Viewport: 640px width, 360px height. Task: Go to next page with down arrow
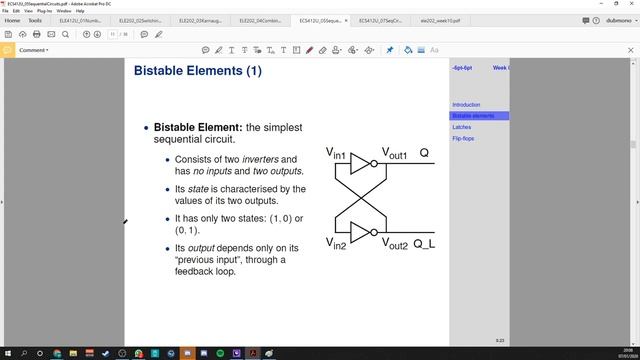(x=97, y=35)
